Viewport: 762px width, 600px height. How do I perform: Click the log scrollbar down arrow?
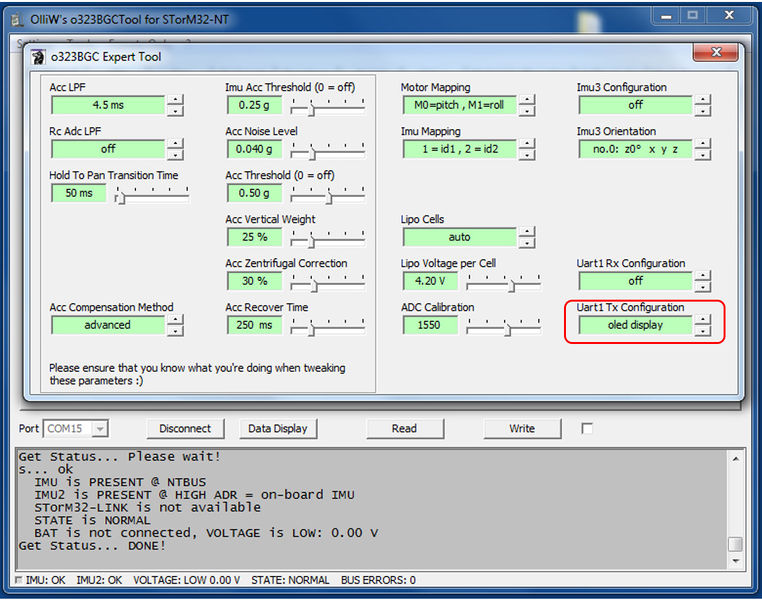pyautogui.click(x=736, y=561)
